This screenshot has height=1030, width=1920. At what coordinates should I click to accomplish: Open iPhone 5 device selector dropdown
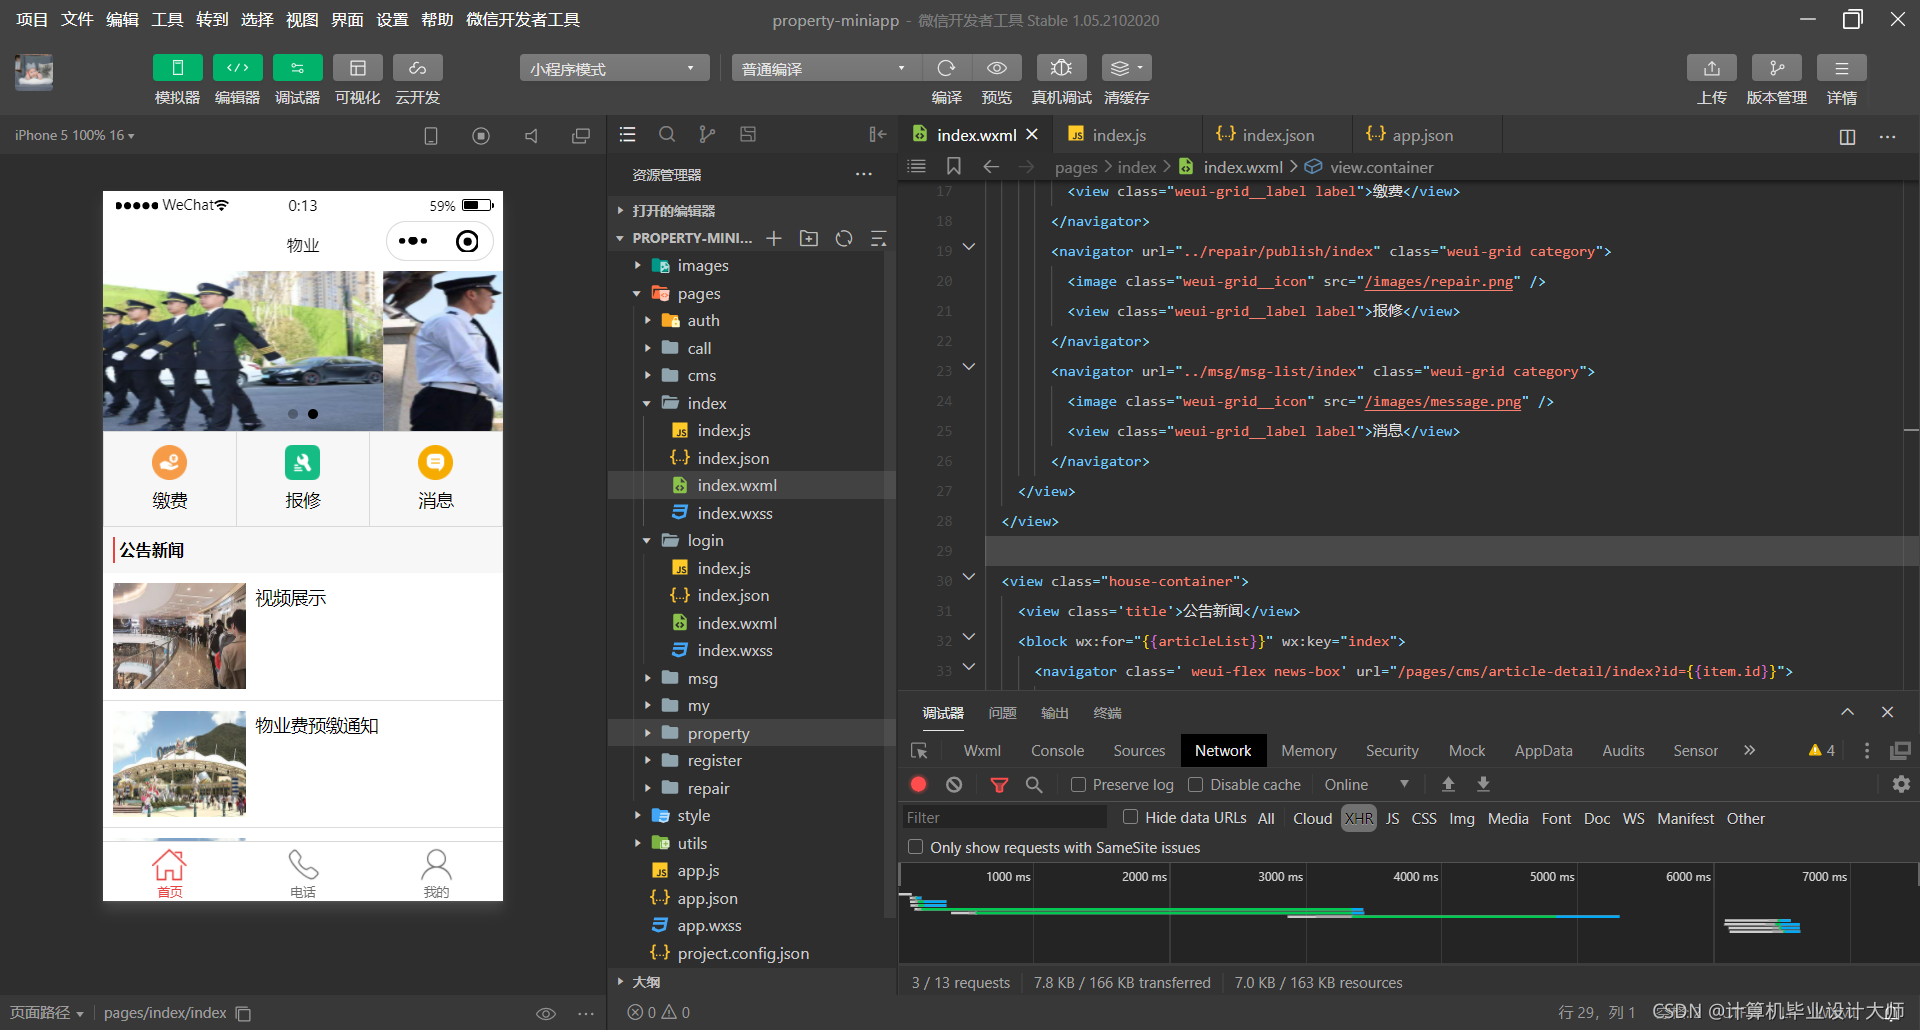click(x=75, y=135)
